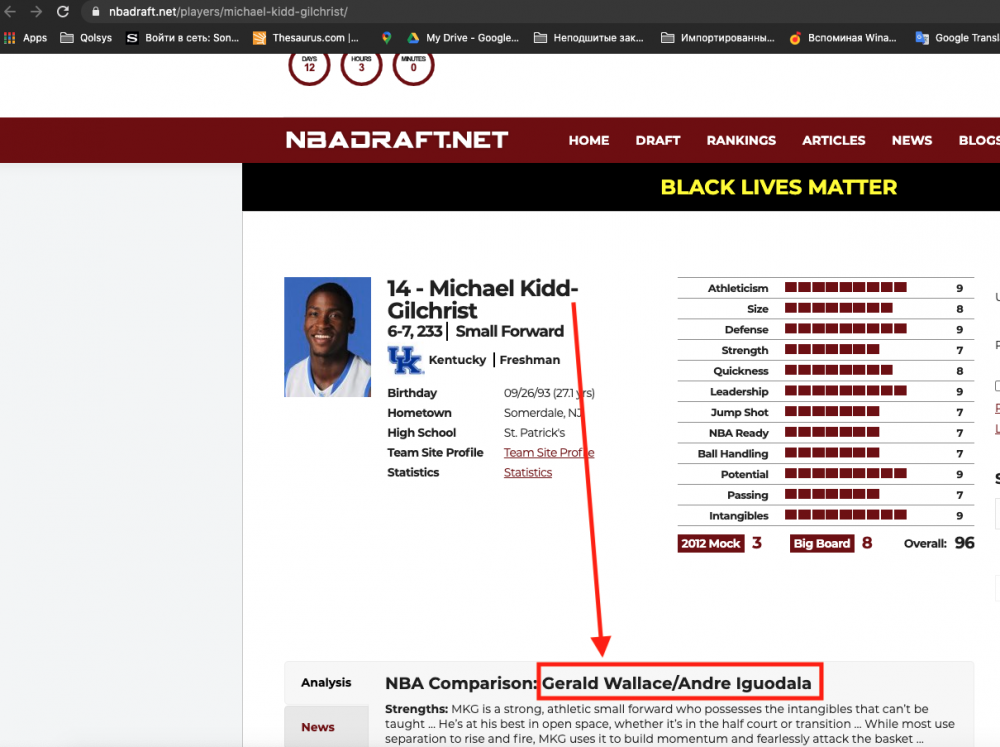
Task: Switch to the News tab
Action: (x=317, y=727)
